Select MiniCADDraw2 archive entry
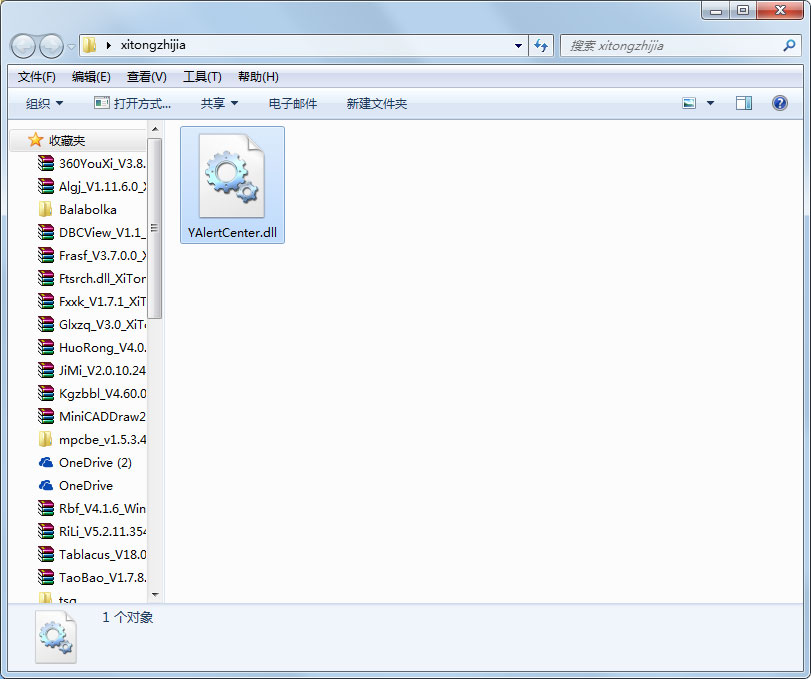Image resolution: width=811 pixels, height=679 pixels. 91,416
